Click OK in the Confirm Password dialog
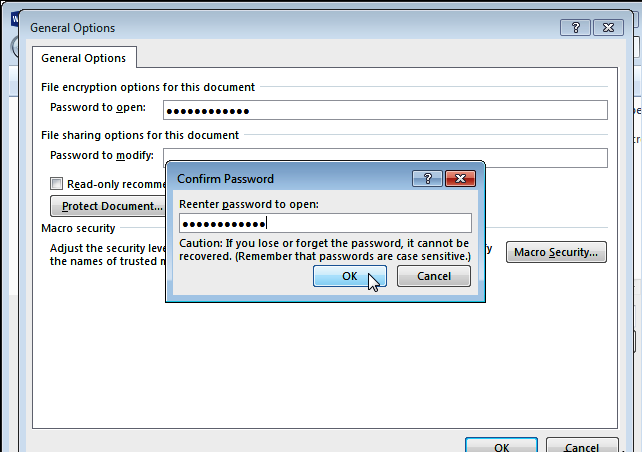Image resolution: width=642 pixels, height=452 pixels. tap(350, 276)
